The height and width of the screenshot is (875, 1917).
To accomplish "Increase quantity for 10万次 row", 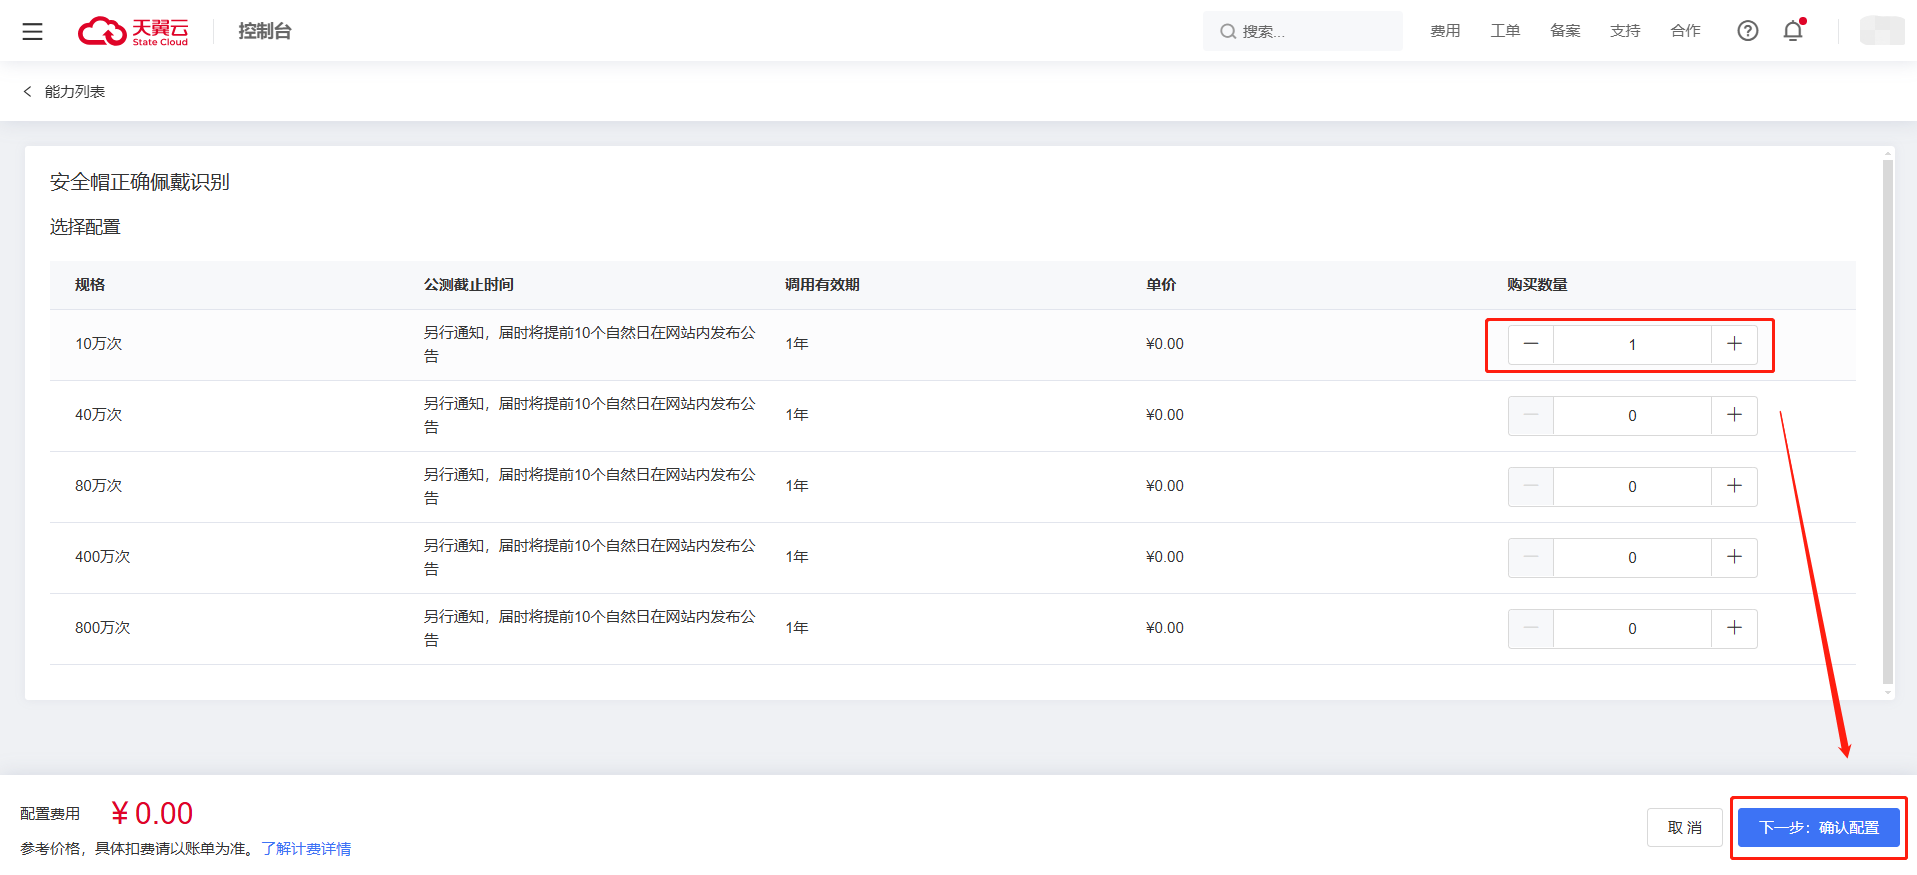I will [x=1734, y=344].
